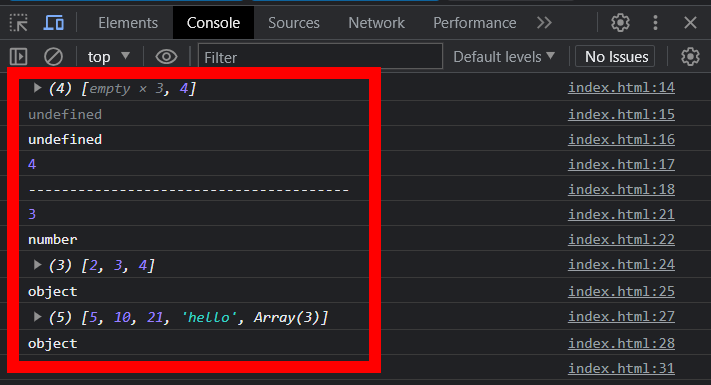Select the gray undefined log text
This screenshot has width=711, height=385.
click(65, 114)
